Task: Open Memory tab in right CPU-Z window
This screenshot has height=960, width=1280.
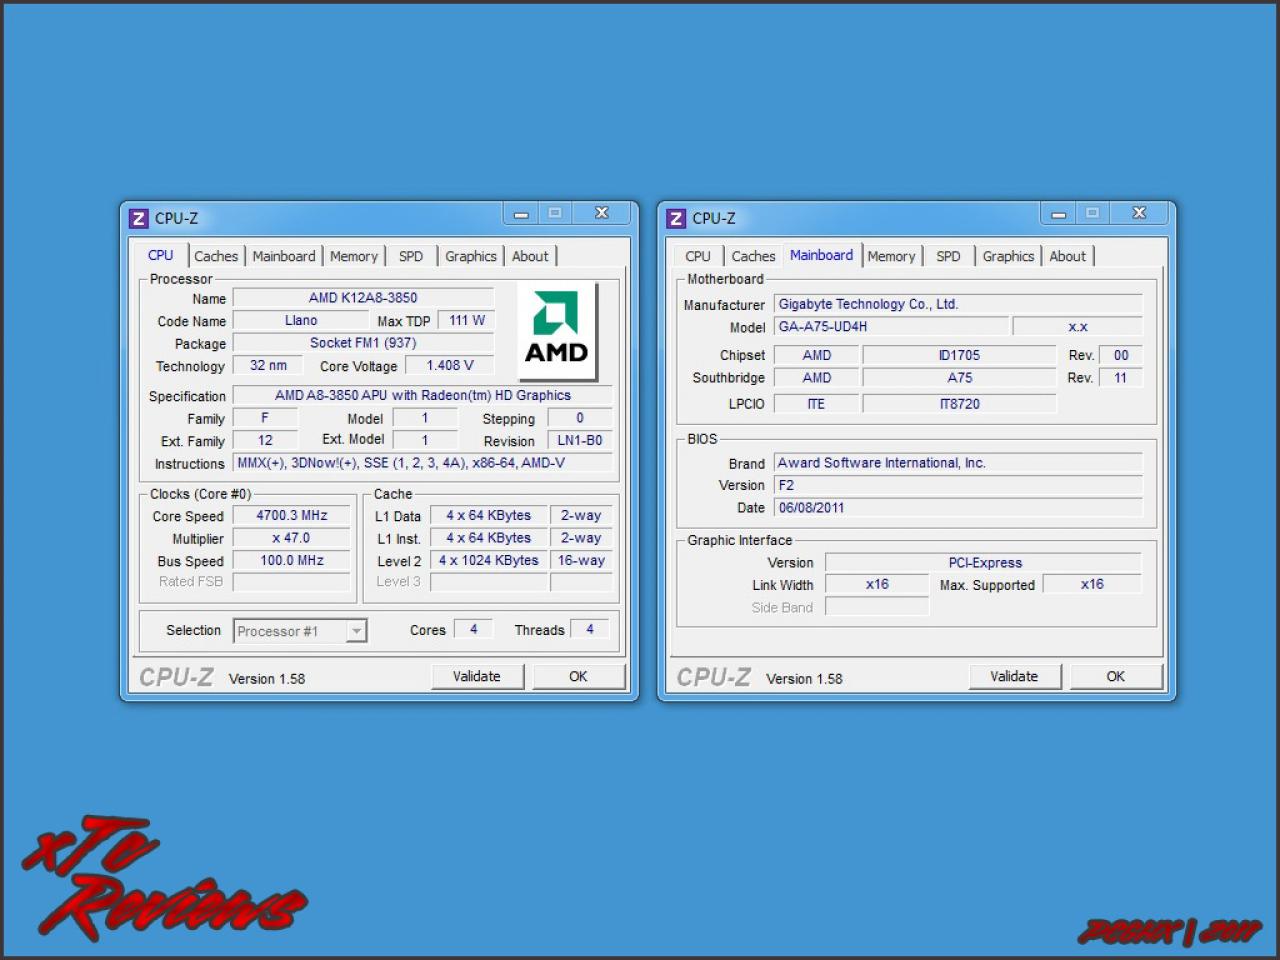Action: coord(891,256)
